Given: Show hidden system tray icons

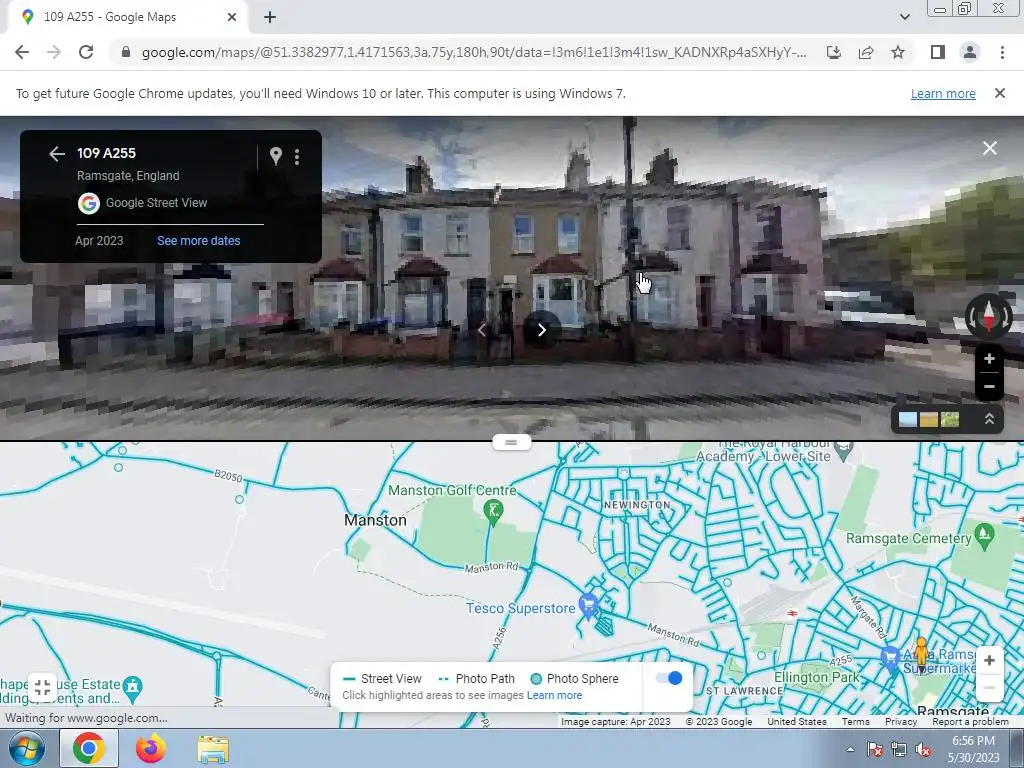Looking at the screenshot, I should pyautogui.click(x=850, y=749).
